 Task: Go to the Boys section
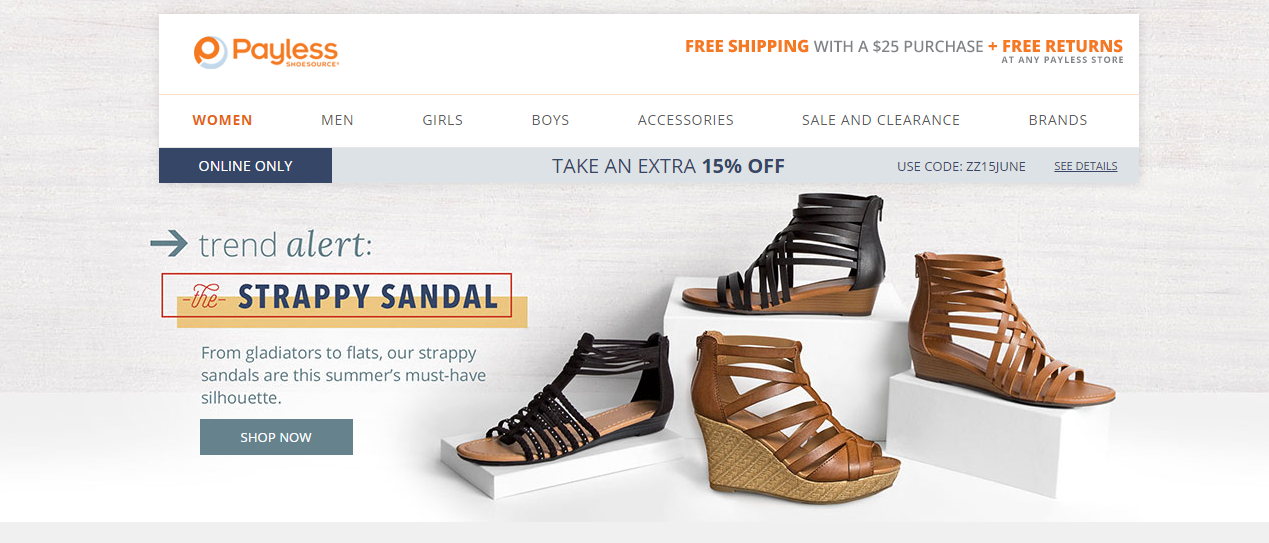[x=550, y=120]
